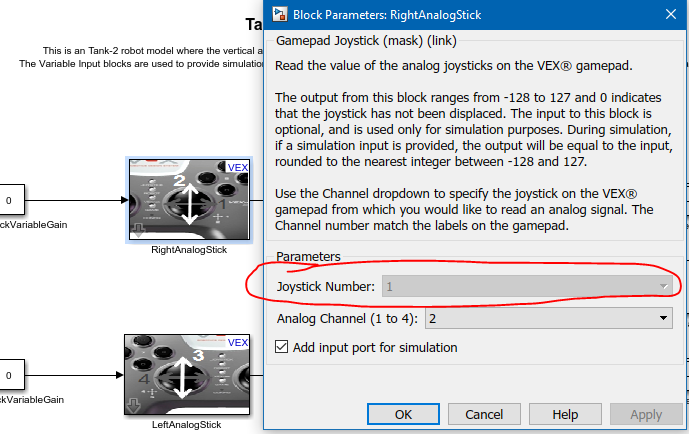Click OK to confirm block parameters

tap(403, 414)
